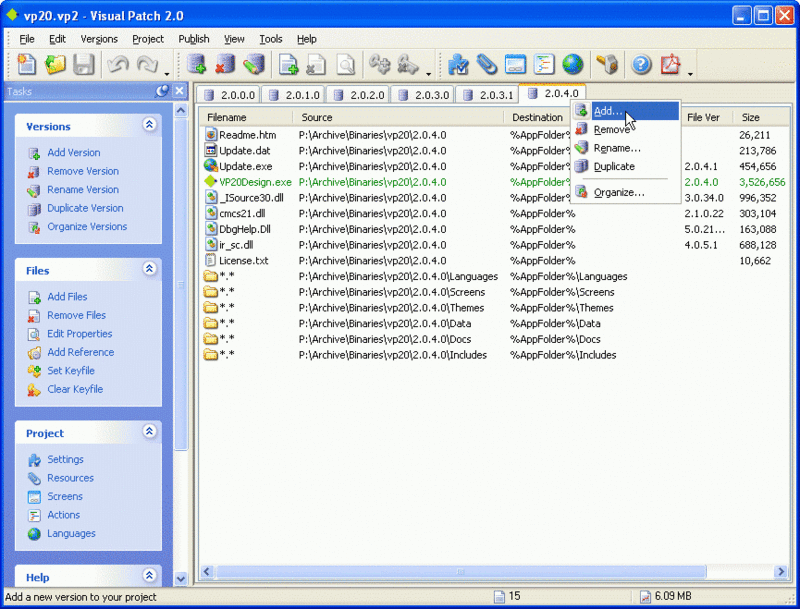The height and width of the screenshot is (609, 800).
Task: Click the Remove Version toolbar icon
Action: click(x=225, y=65)
